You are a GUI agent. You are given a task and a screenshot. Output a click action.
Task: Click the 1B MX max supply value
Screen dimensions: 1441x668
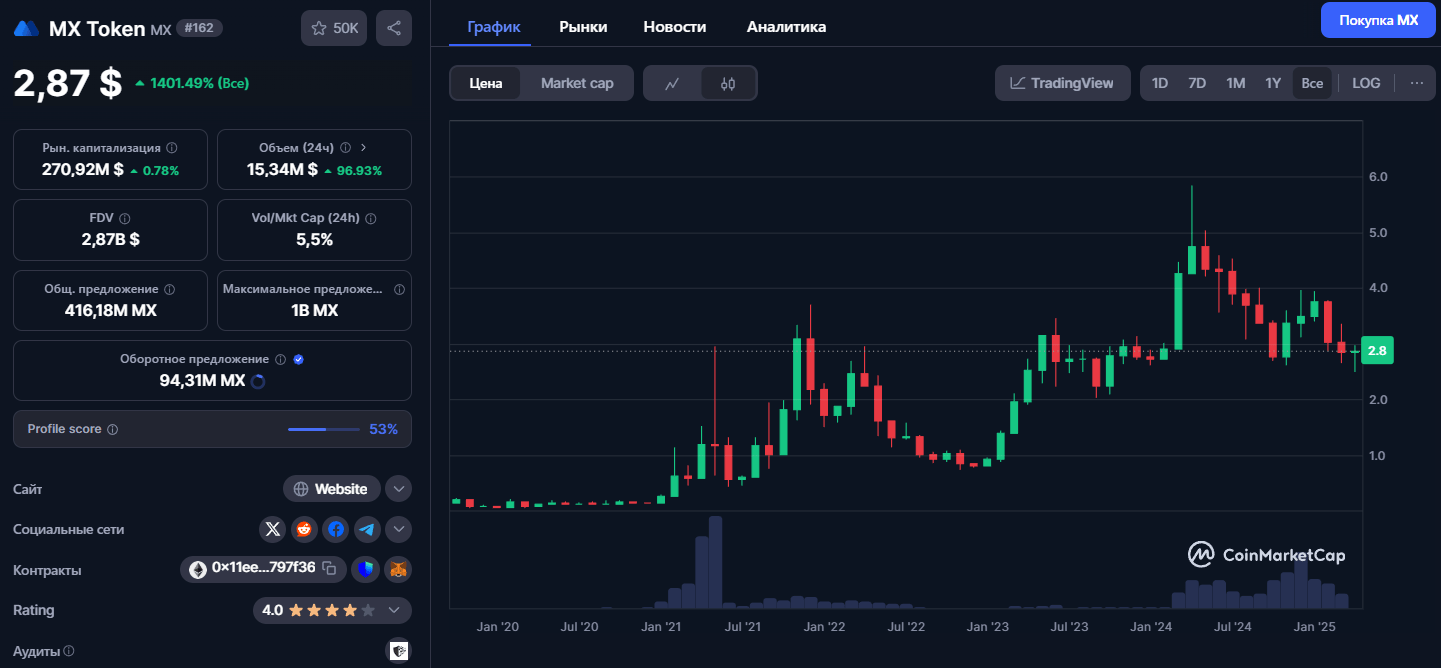[314, 311]
